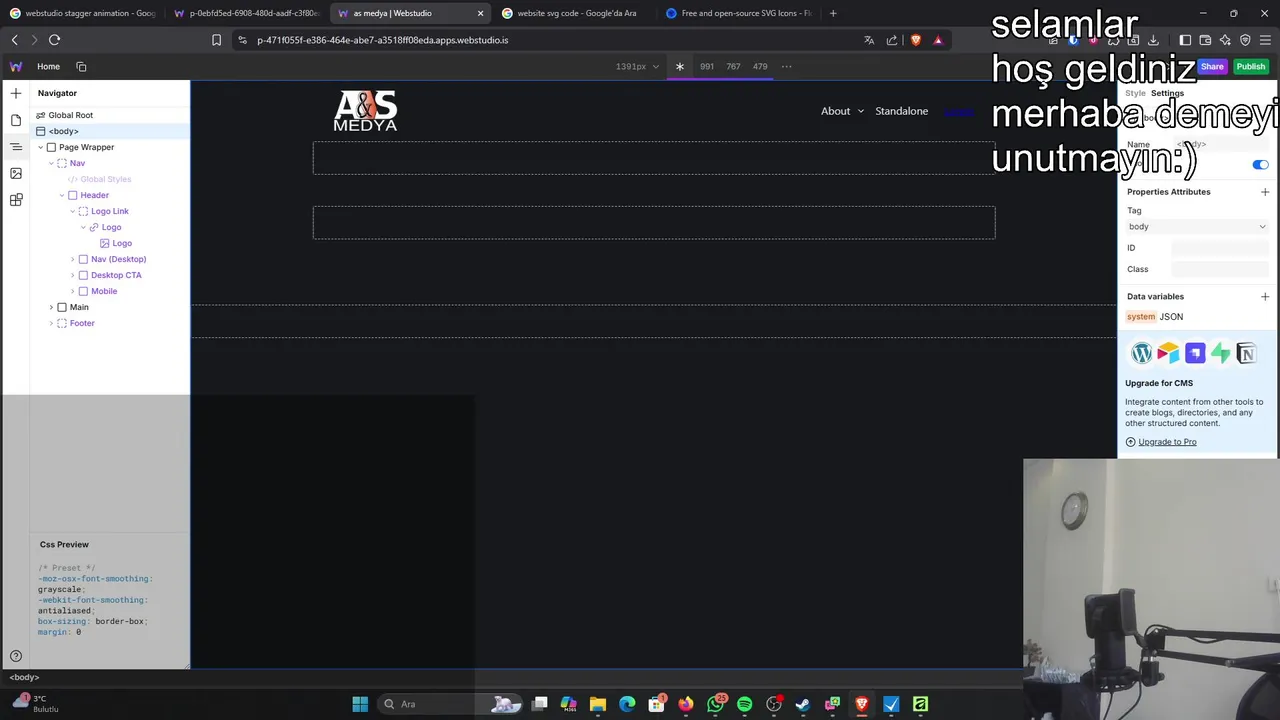Open OBS Studio from taskbar
Image resolution: width=1280 pixels, height=720 pixels.
(774, 704)
